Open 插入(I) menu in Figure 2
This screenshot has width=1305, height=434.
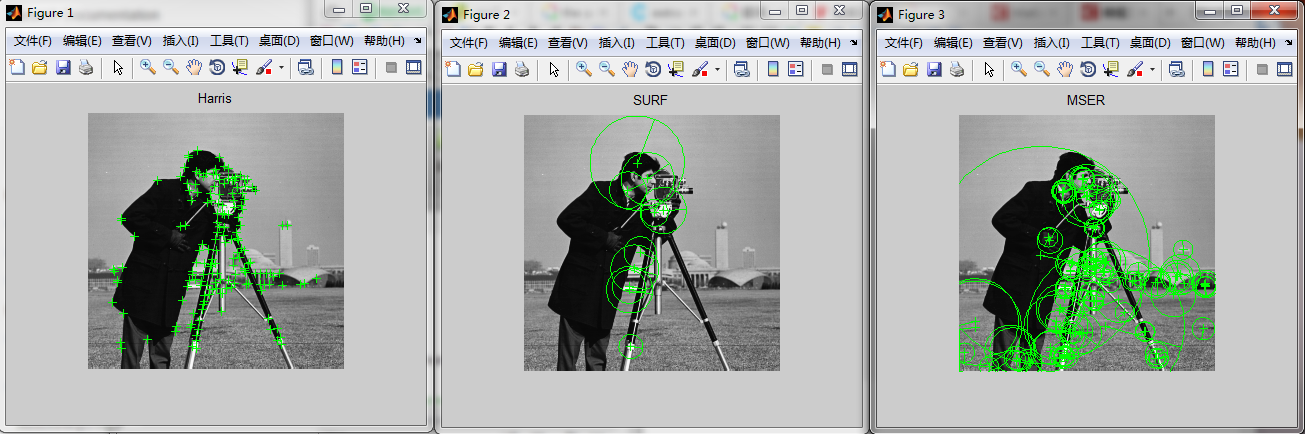coord(617,43)
